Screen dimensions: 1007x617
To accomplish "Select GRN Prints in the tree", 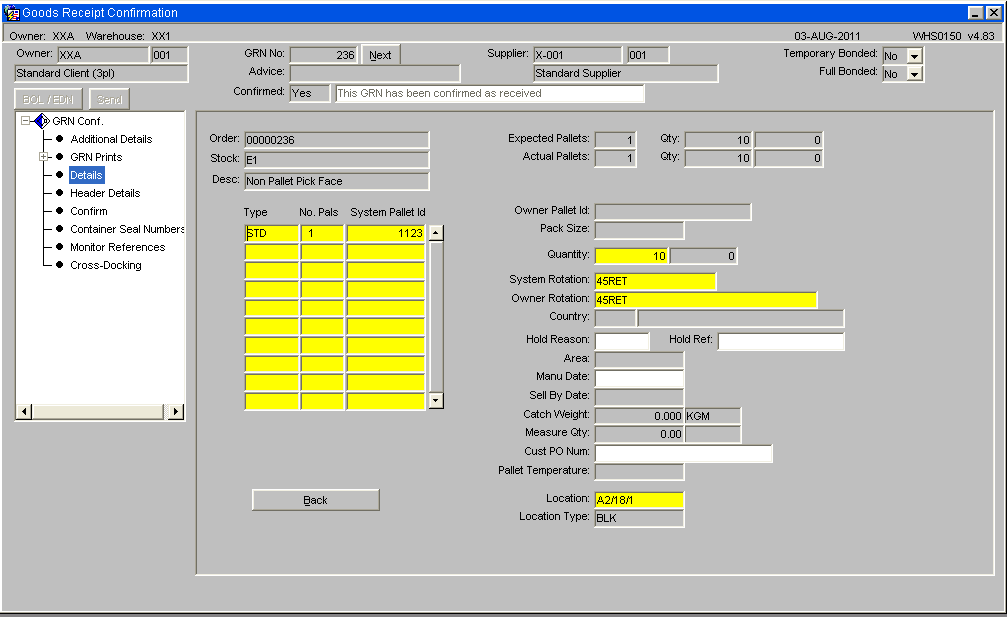I will 96,157.
